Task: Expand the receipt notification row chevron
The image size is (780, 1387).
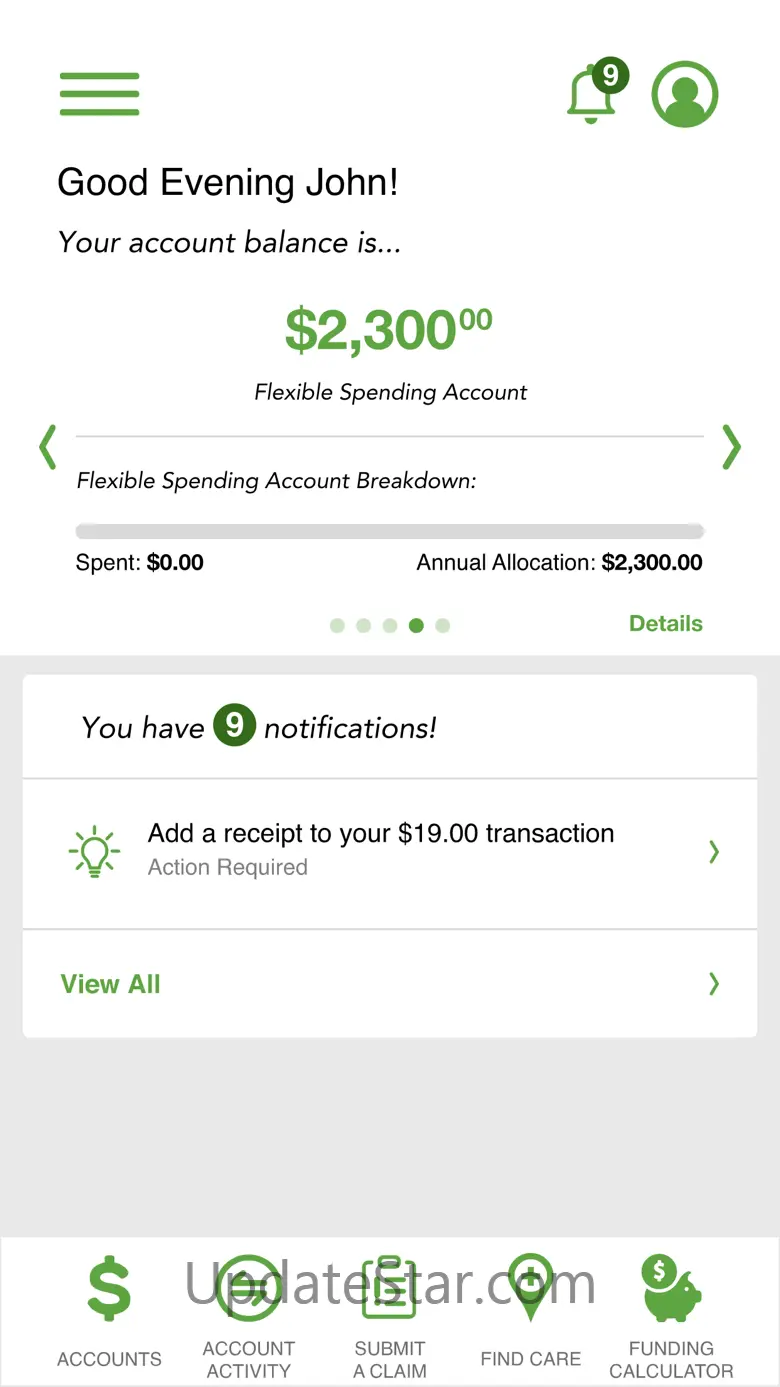Action: click(x=713, y=852)
